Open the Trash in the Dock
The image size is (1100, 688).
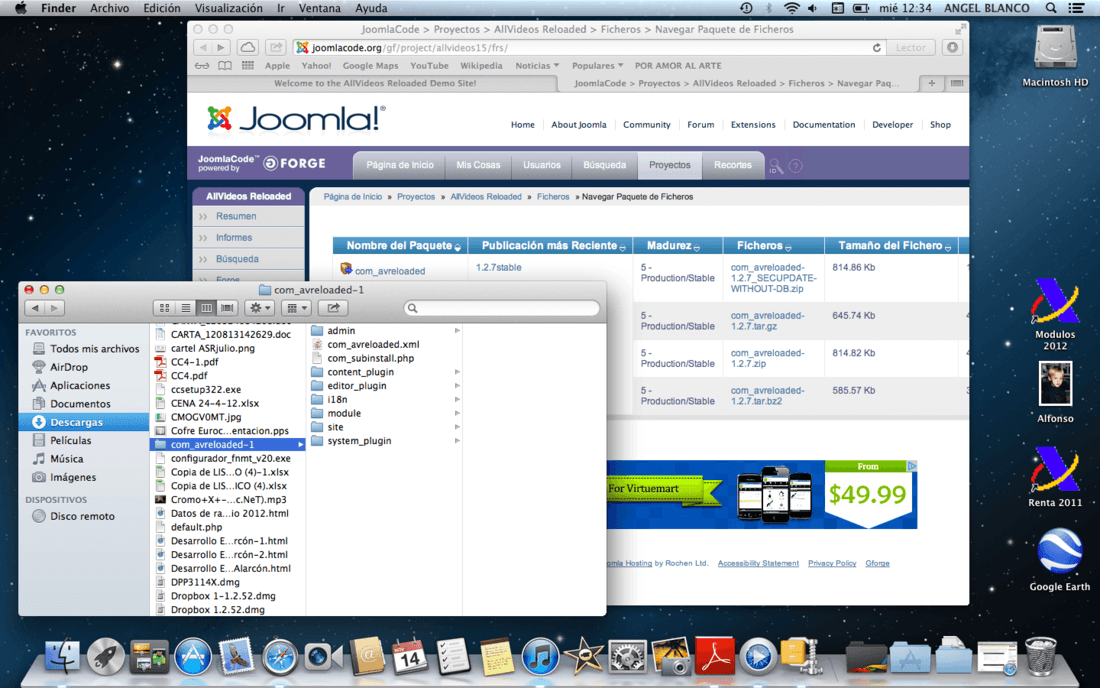(1040, 656)
